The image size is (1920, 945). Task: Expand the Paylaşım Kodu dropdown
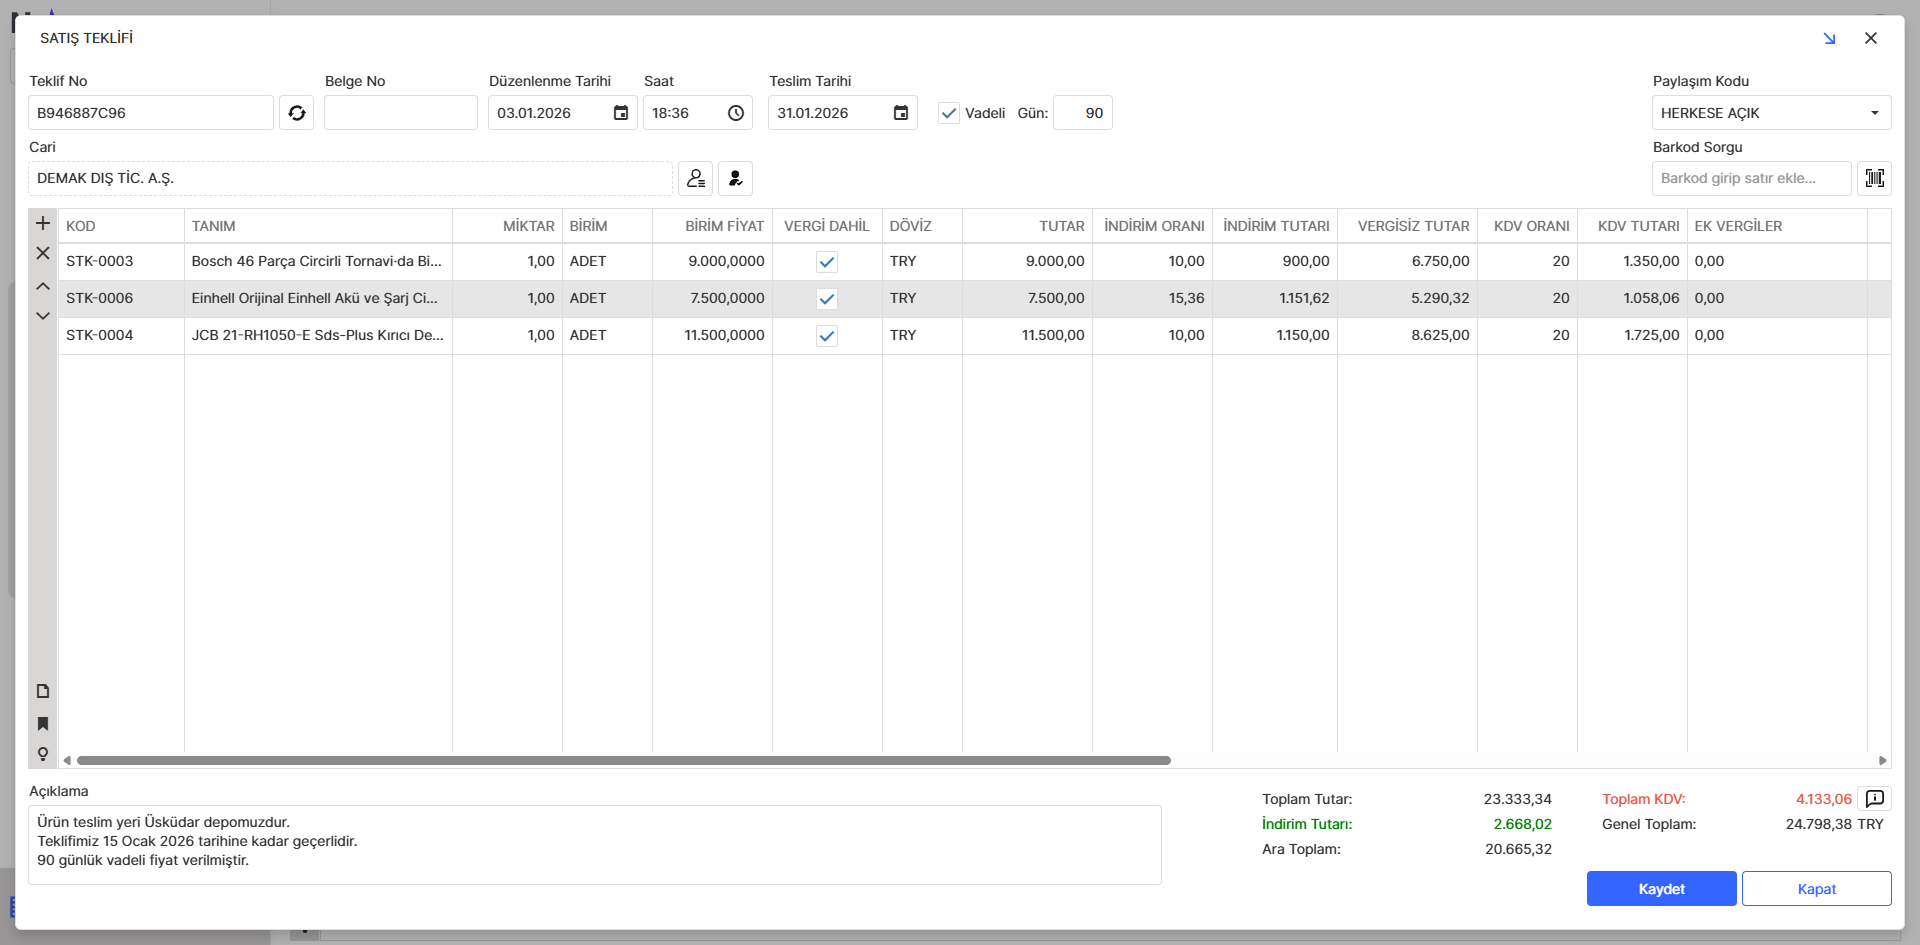[x=1874, y=113]
